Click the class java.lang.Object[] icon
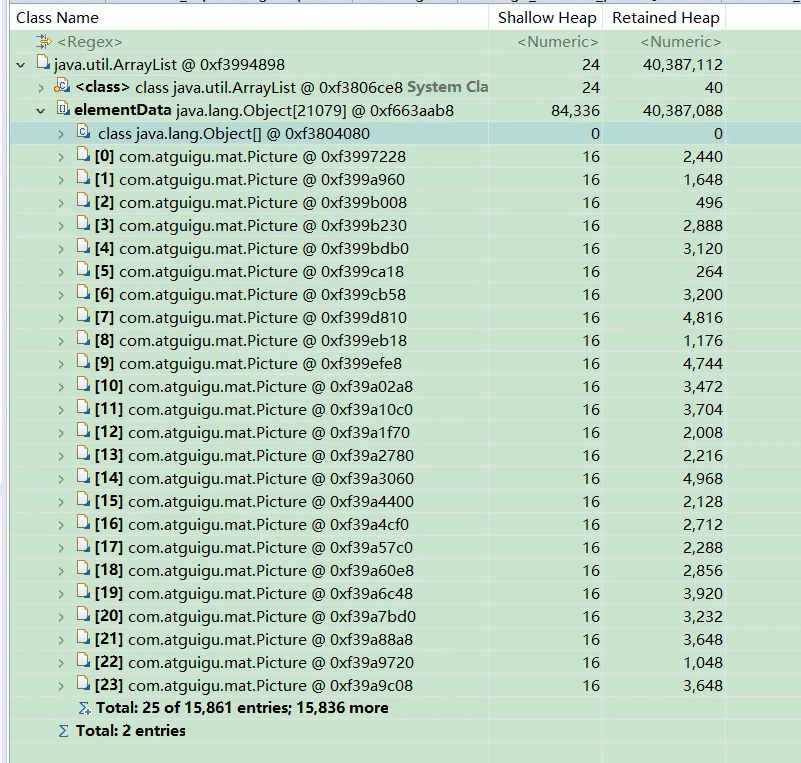801x763 pixels. [83, 132]
